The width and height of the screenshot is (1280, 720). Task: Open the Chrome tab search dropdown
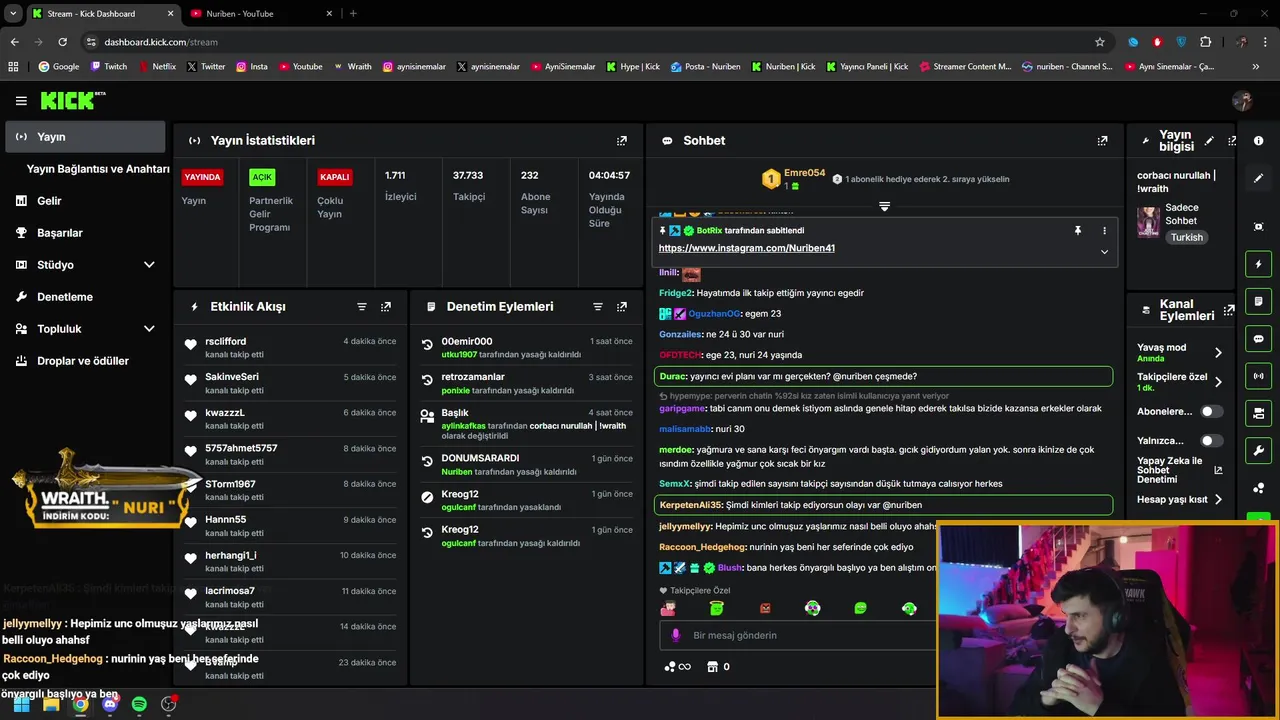12,13
